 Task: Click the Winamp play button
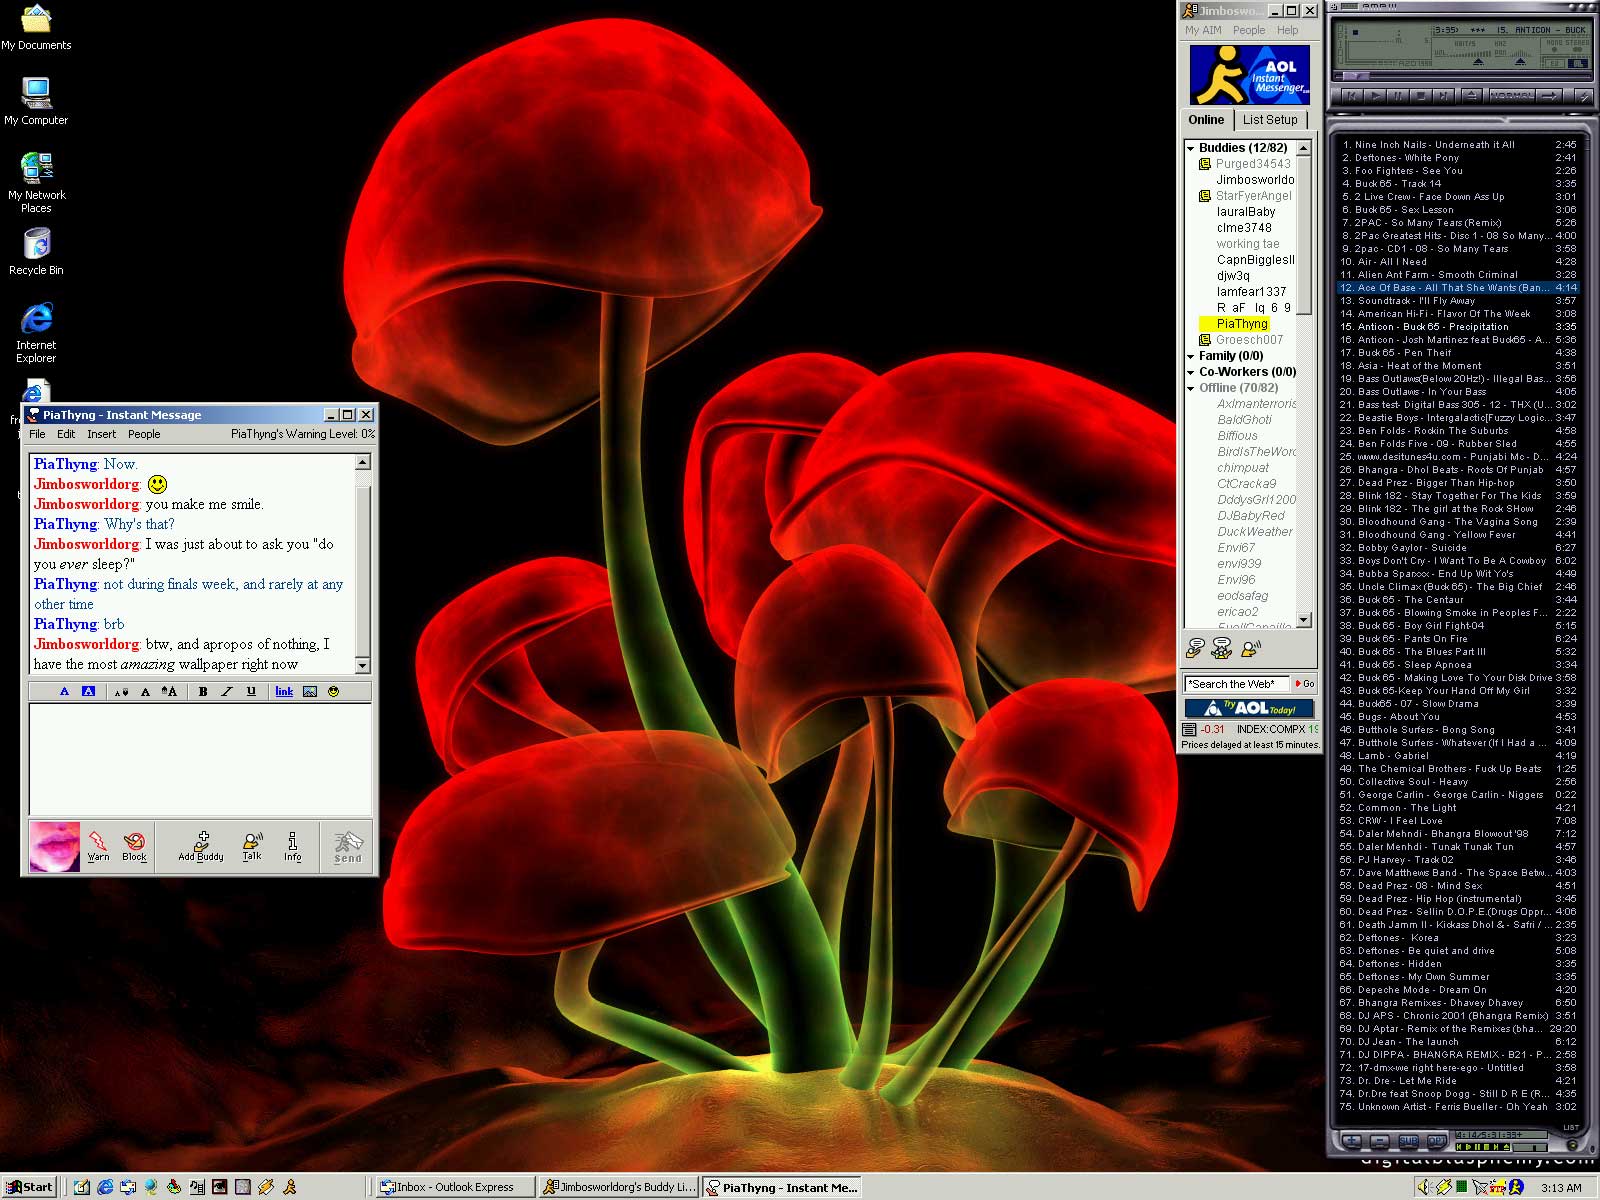pyautogui.click(x=1374, y=96)
